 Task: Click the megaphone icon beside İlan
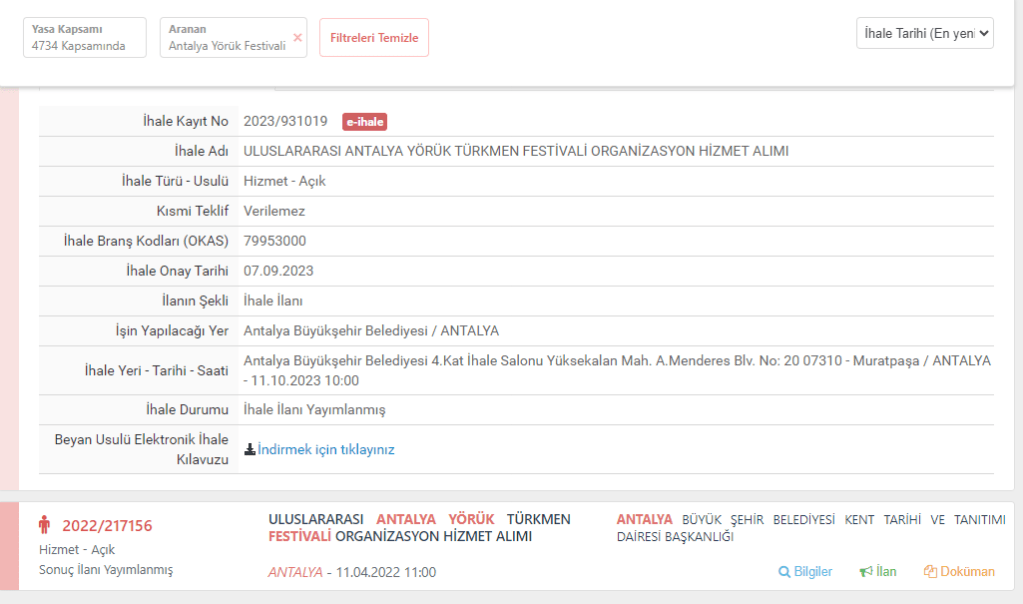865,572
